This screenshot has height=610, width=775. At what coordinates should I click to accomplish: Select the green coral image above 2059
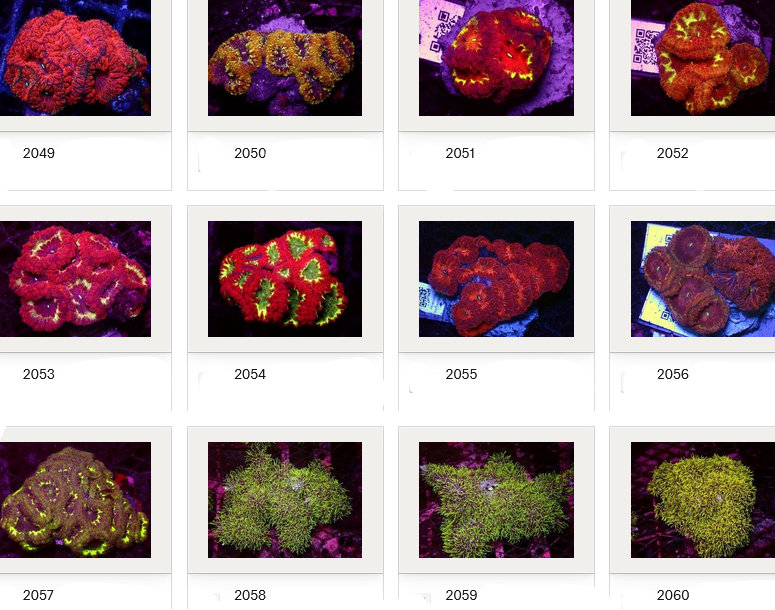click(x=496, y=500)
